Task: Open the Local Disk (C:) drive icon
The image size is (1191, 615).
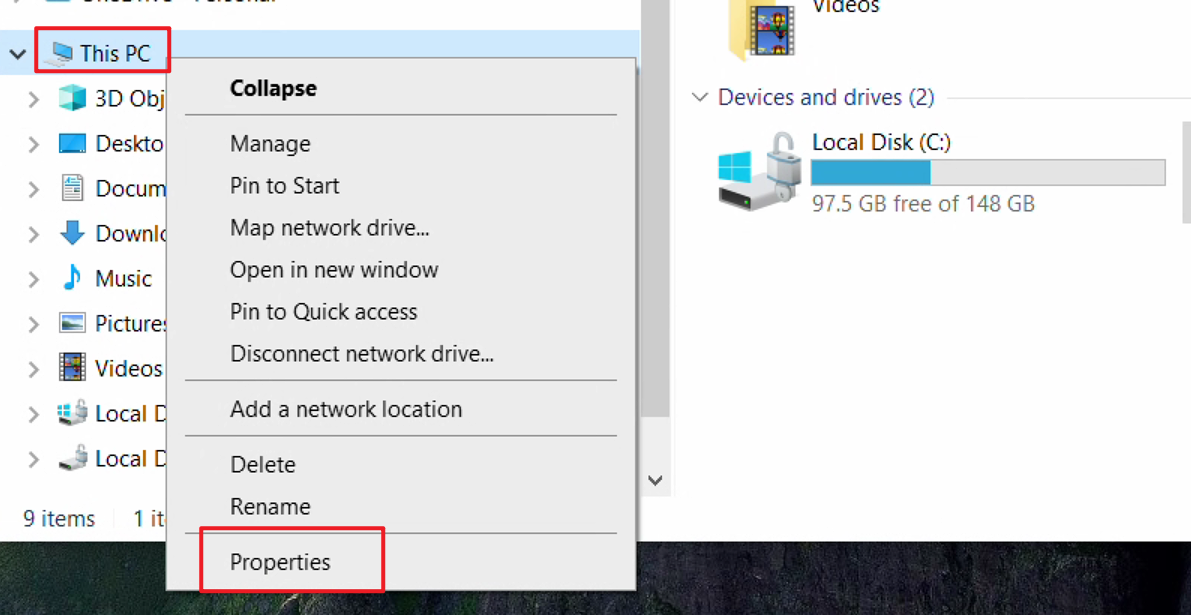Action: (x=757, y=172)
